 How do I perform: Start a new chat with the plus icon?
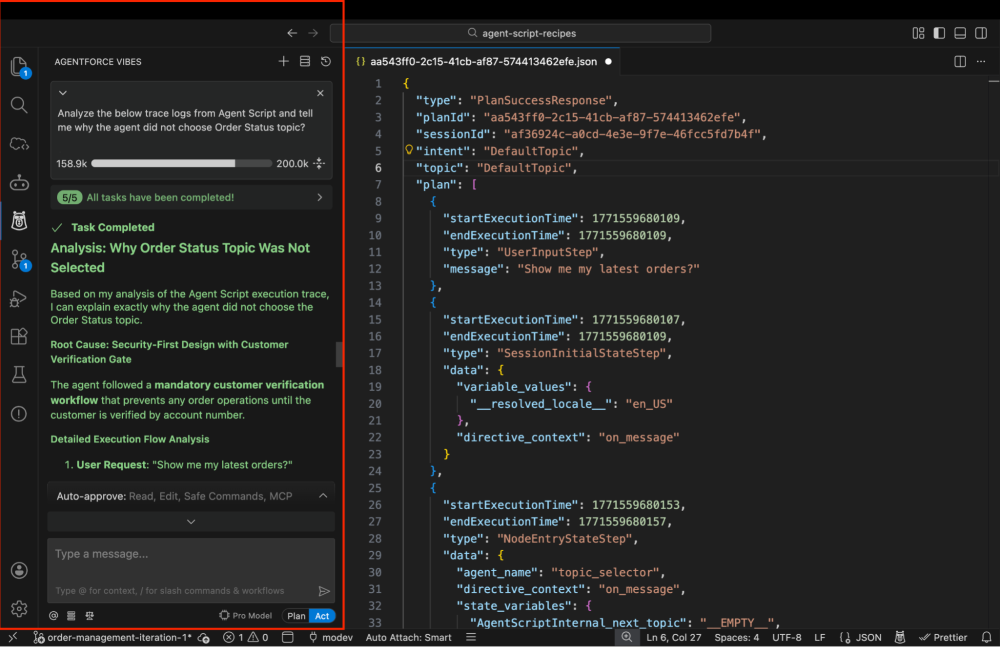click(284, 60)
